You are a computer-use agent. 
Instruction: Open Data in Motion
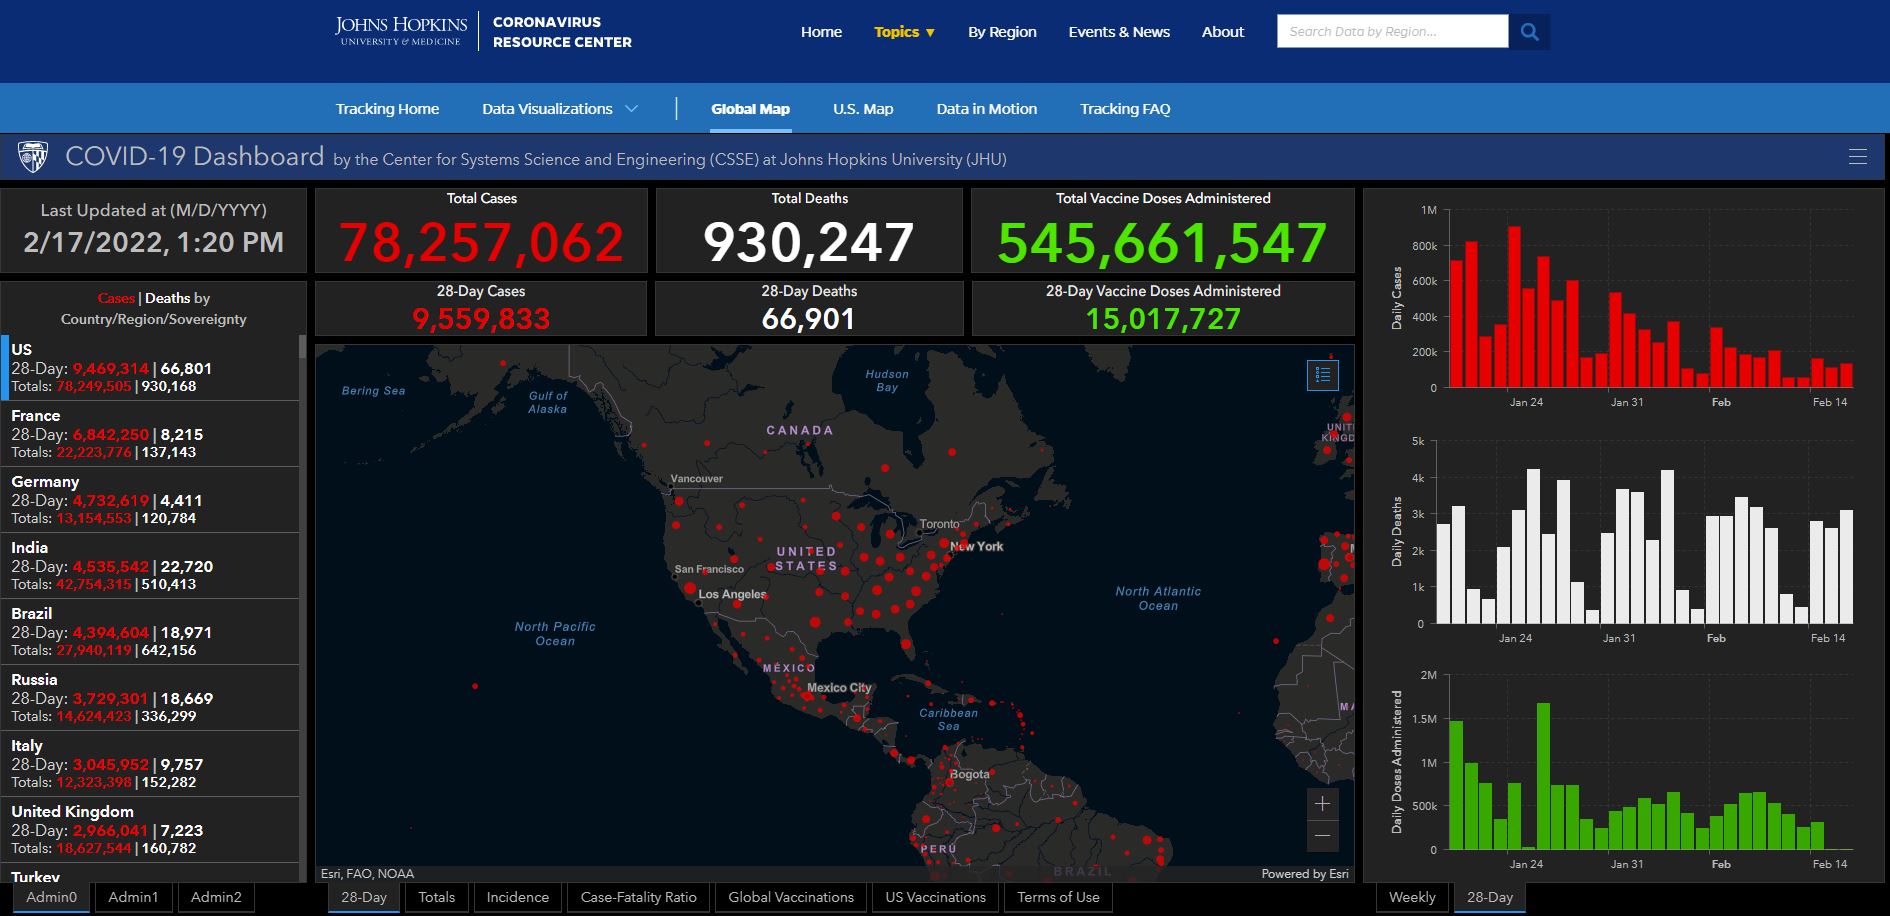click(x=986, y=109)
